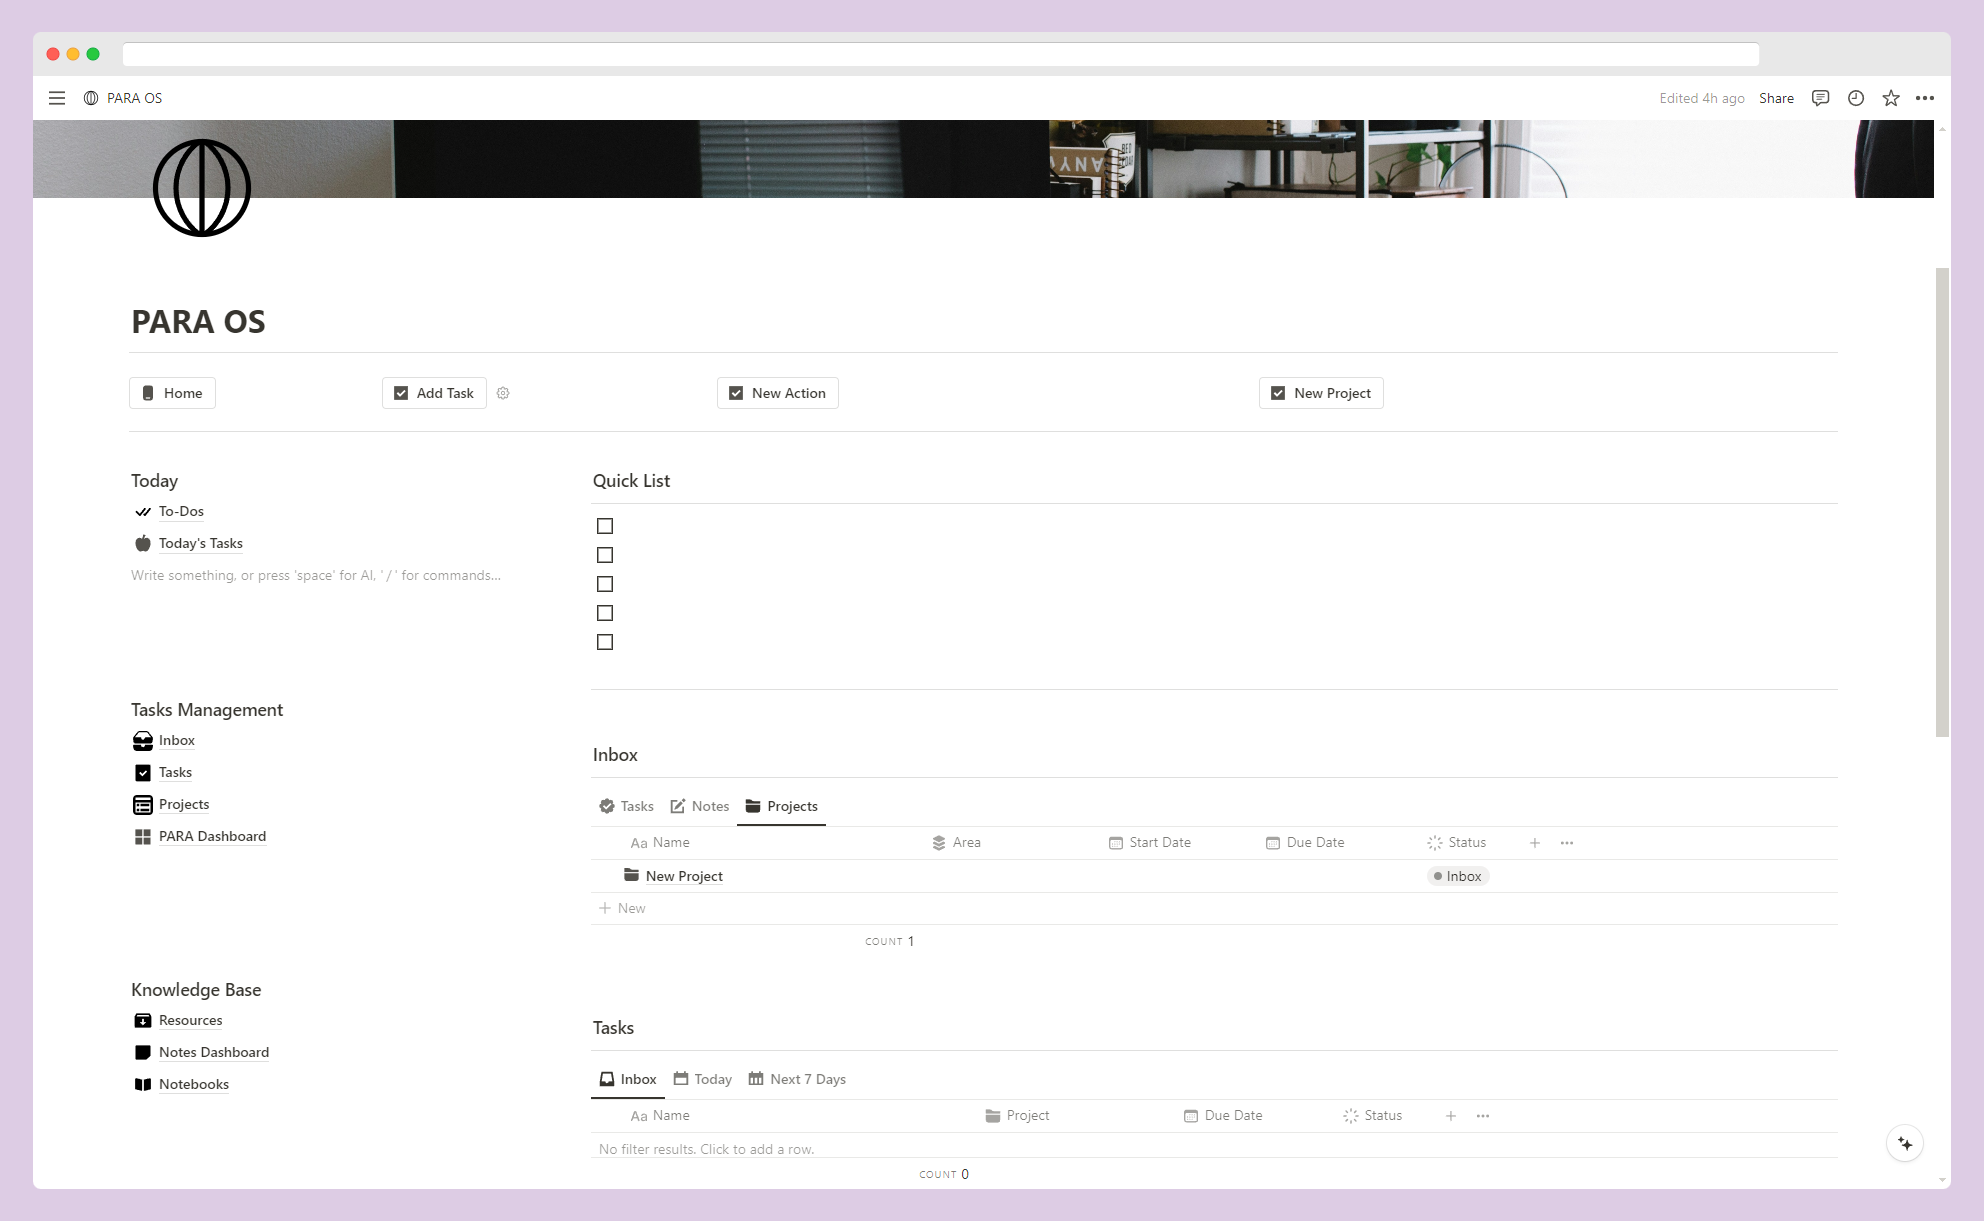This screenshot has width=1984, height=1221.
Task: Check the fifth Quick List checkbox
Action: tap(605, 642)
